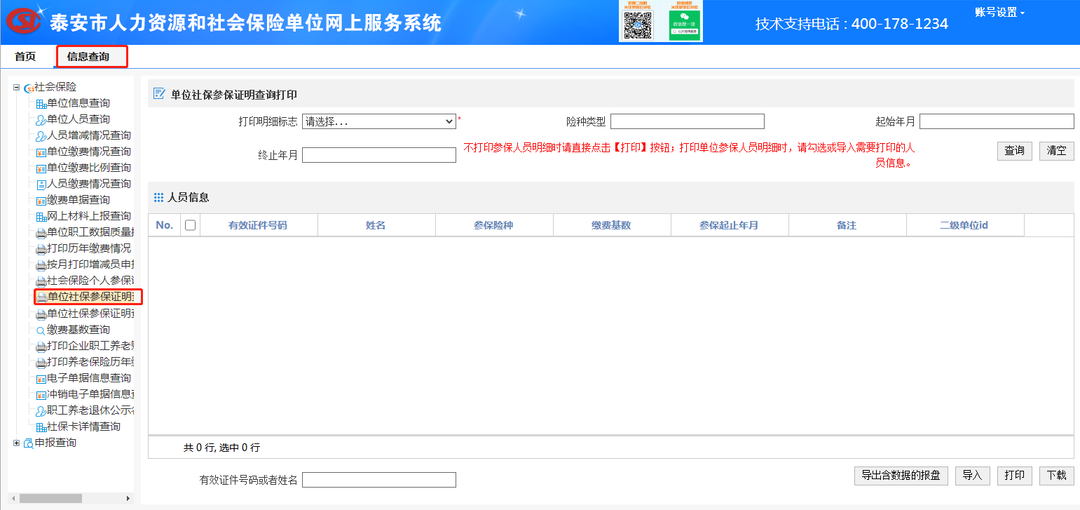The width and height of the screenshot is (1080, 510).
Task: Open 缴费基数查询 via its magnifier icon
Action: tap(40, 330)
